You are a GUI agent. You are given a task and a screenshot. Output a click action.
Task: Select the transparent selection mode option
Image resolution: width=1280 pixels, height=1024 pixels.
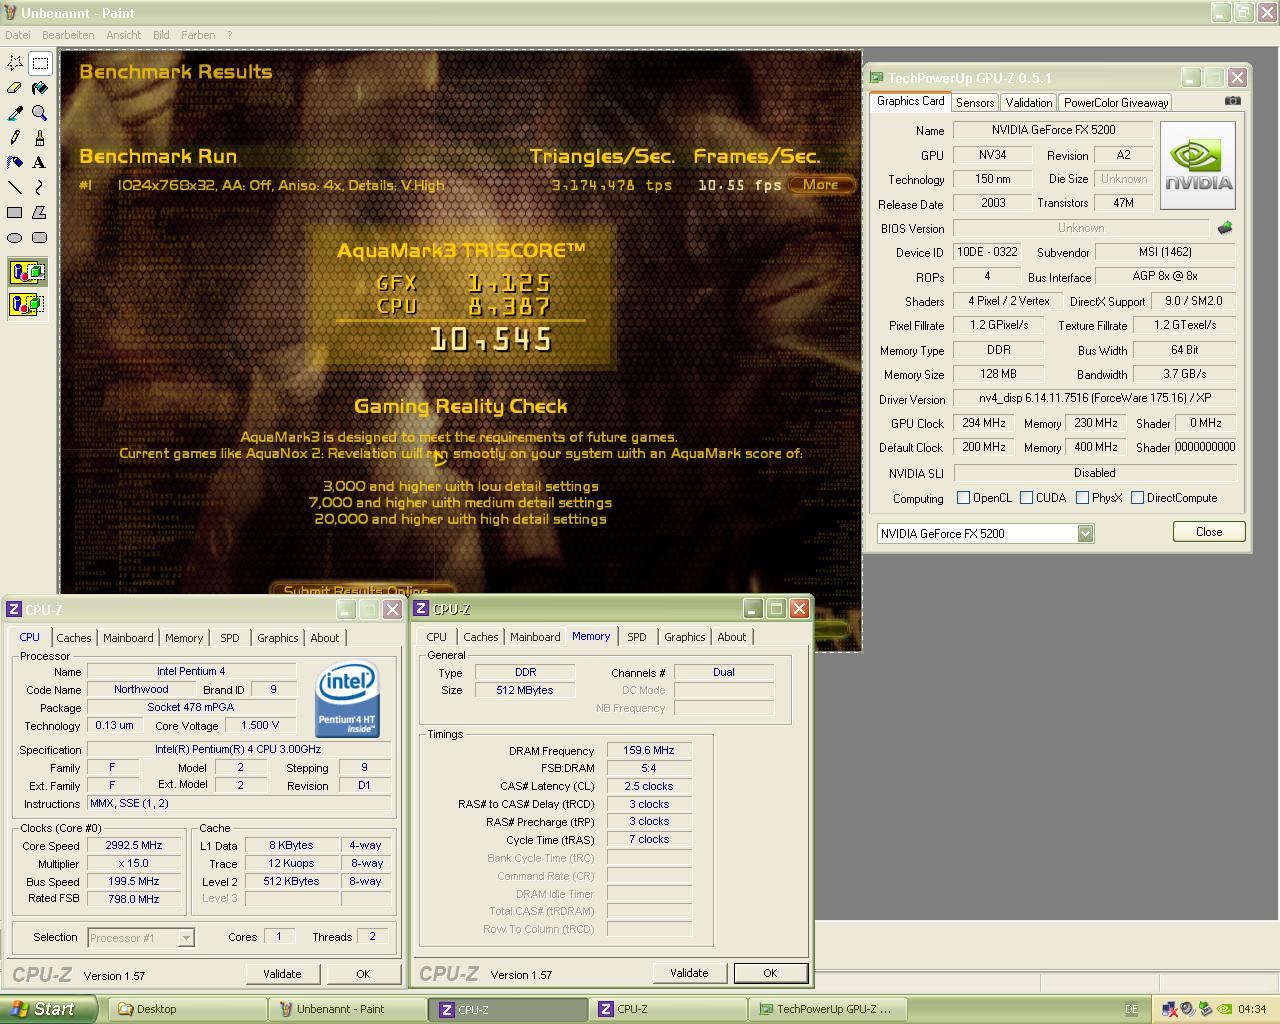click(x=27, y=303)
